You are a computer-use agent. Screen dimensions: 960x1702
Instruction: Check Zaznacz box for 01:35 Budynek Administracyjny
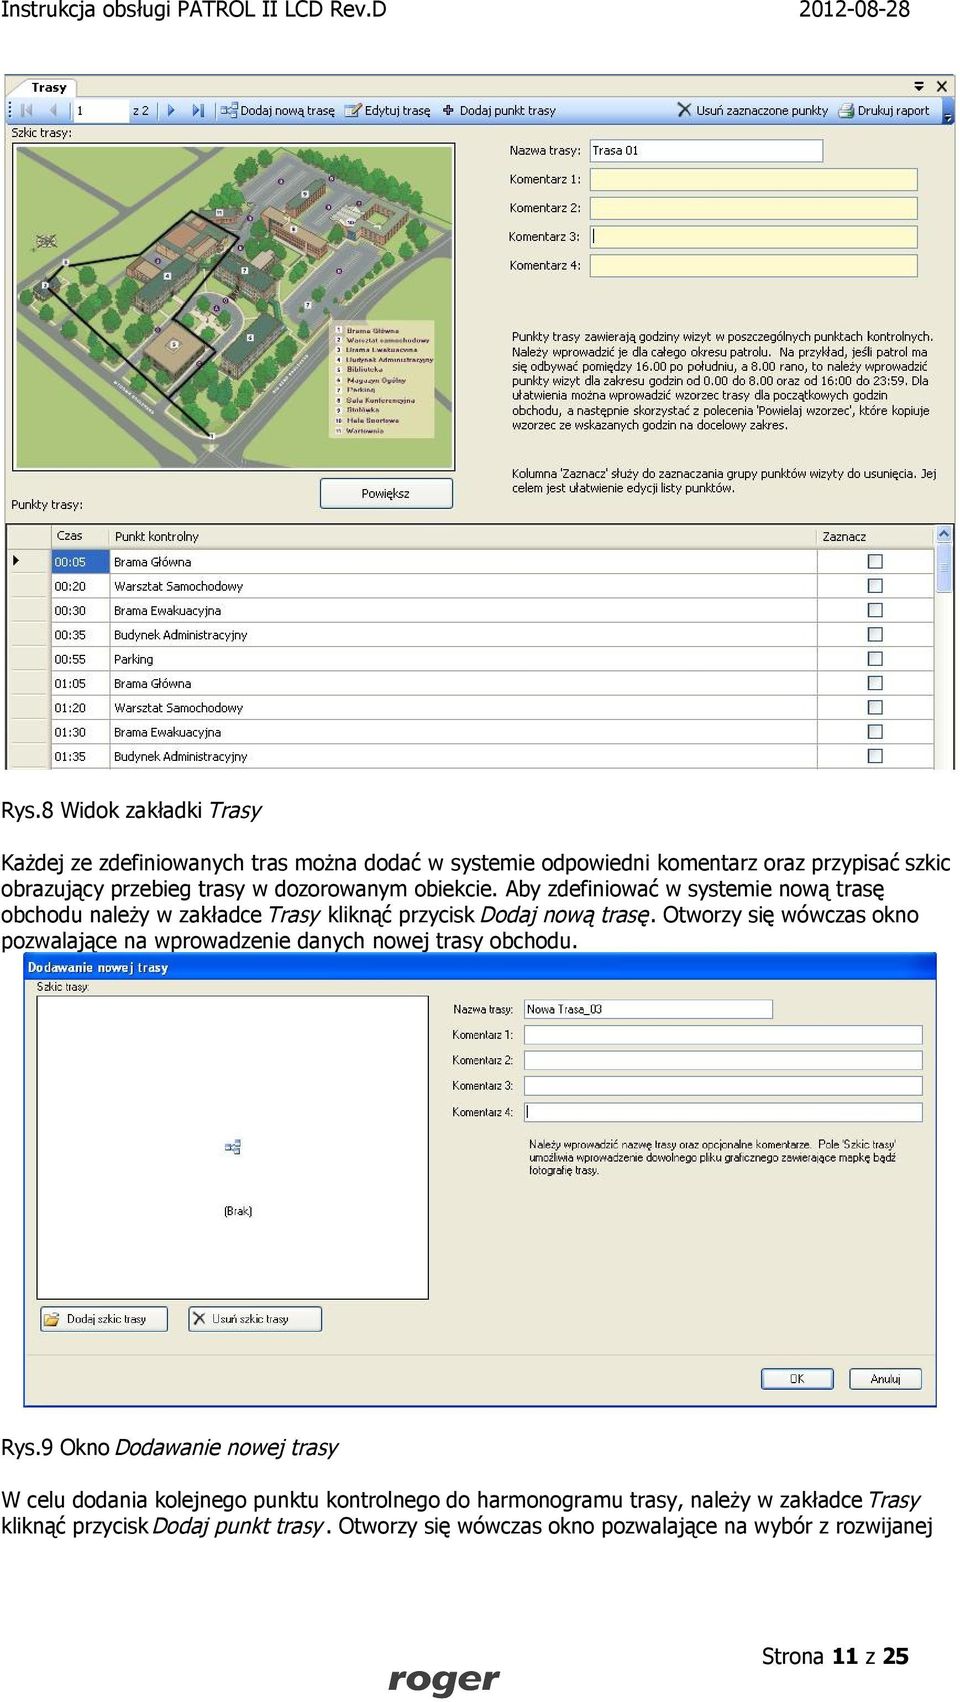click(x=875, y=756)
